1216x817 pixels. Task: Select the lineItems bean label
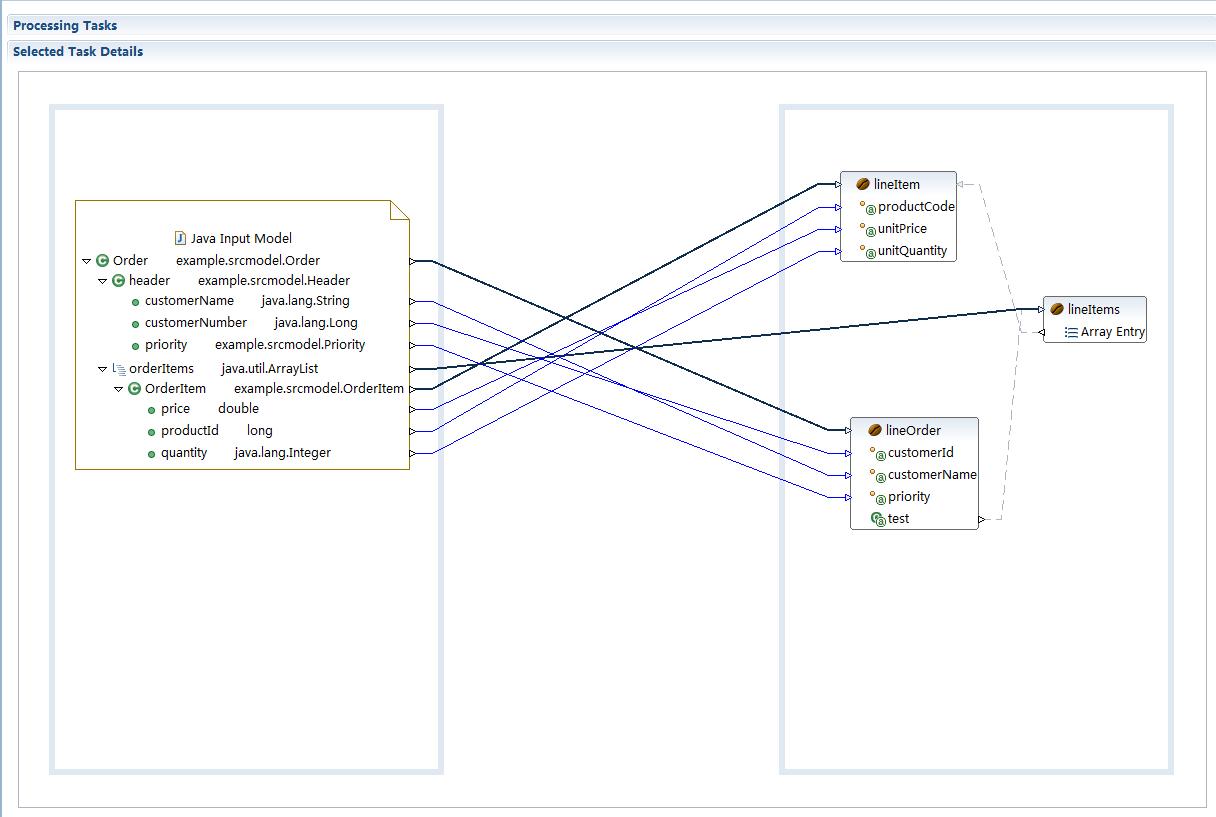[1094, 310]
